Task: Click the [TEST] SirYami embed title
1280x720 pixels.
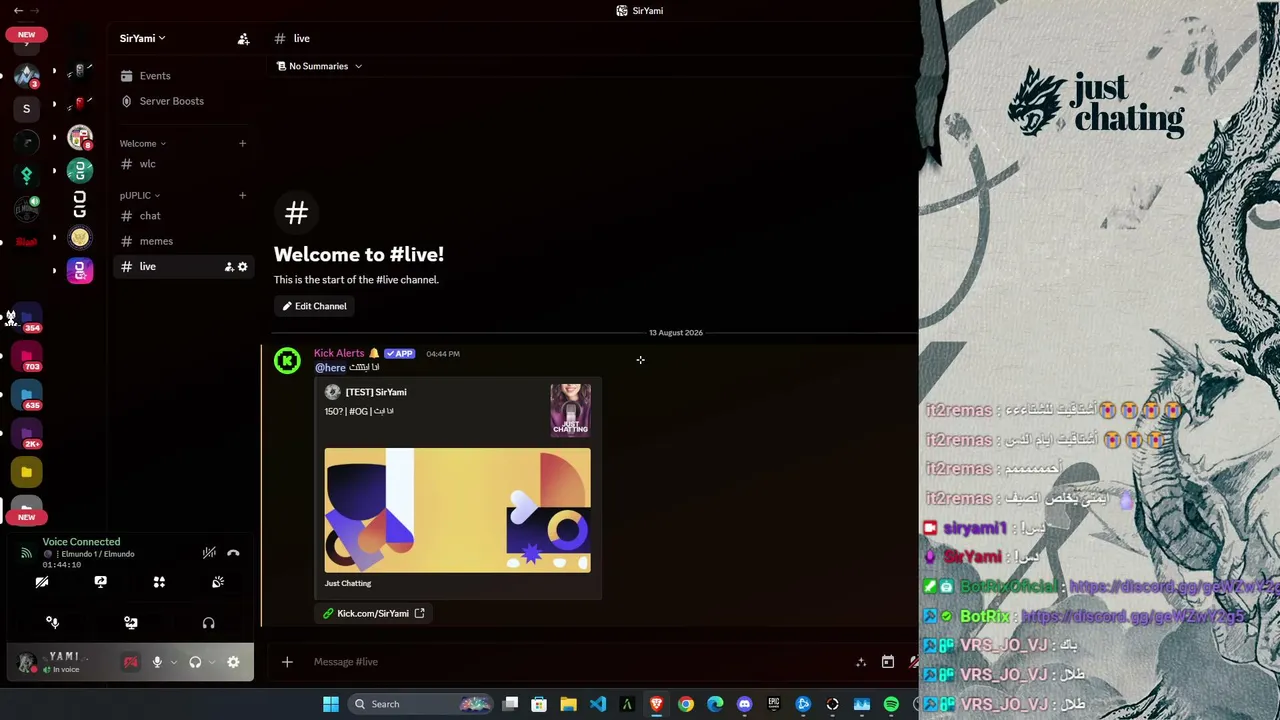Action: [x=376, y=392]
